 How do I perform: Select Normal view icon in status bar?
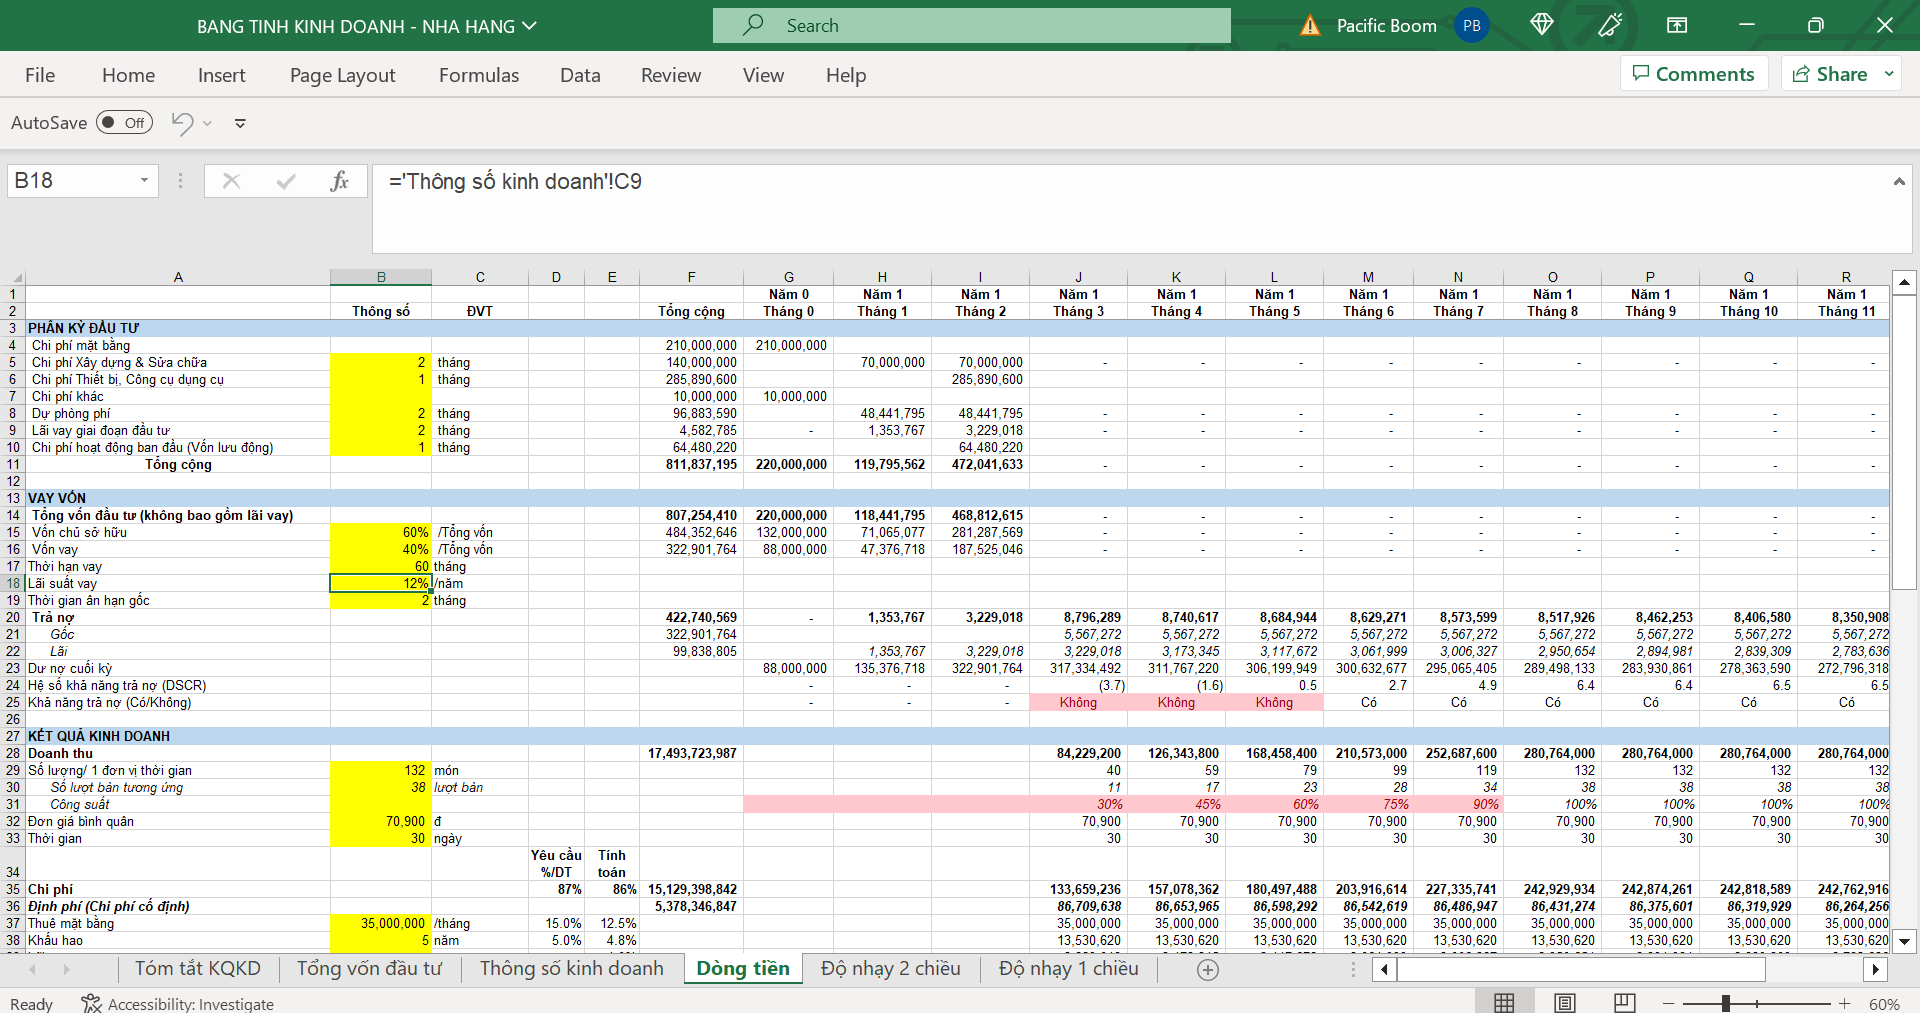pos(1504,1003)
